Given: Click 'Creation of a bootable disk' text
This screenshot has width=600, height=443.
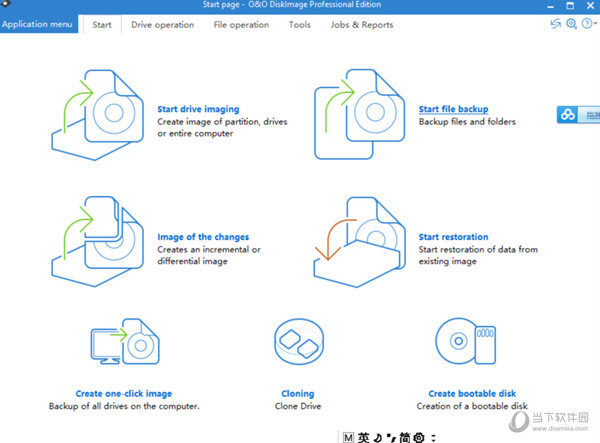Looking at the screenshot, I should [x=472, y=406].
